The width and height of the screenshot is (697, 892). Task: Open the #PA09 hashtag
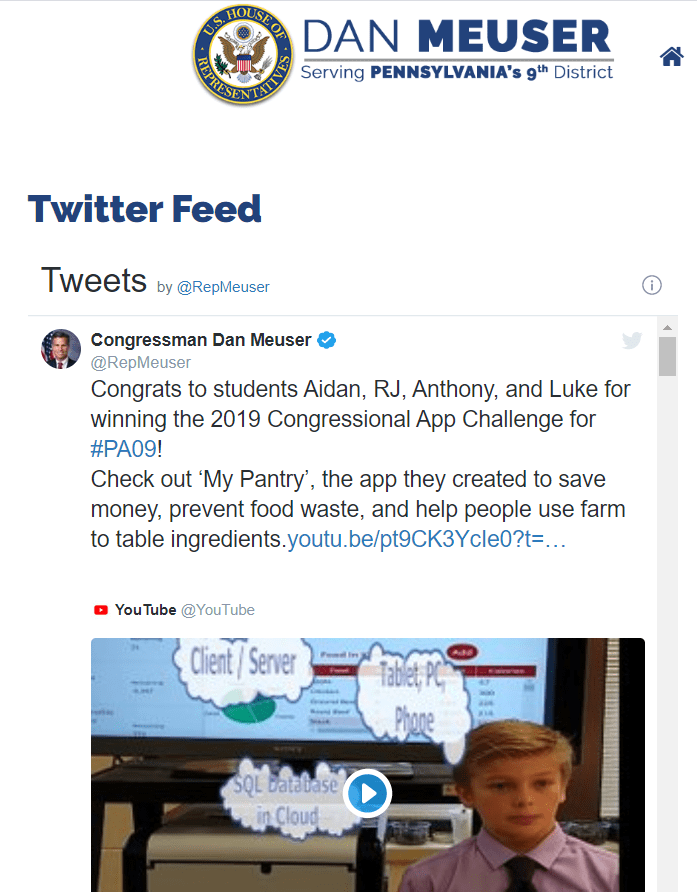tap(124, 447)
